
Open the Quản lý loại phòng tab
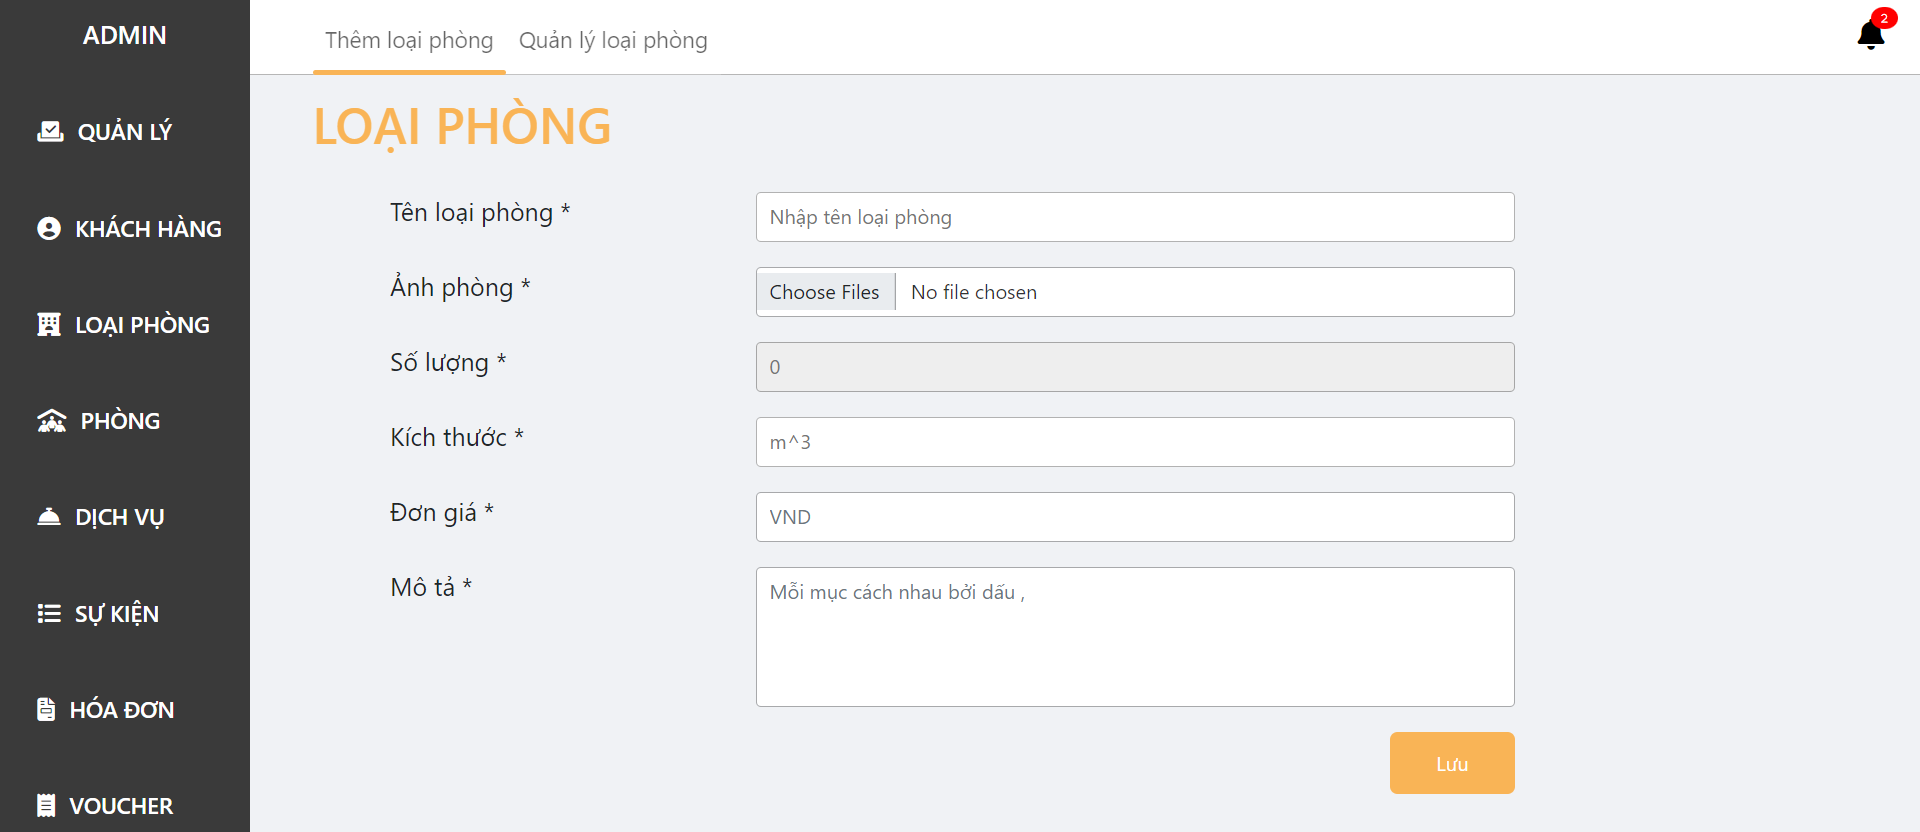click(x=613, y=40)
